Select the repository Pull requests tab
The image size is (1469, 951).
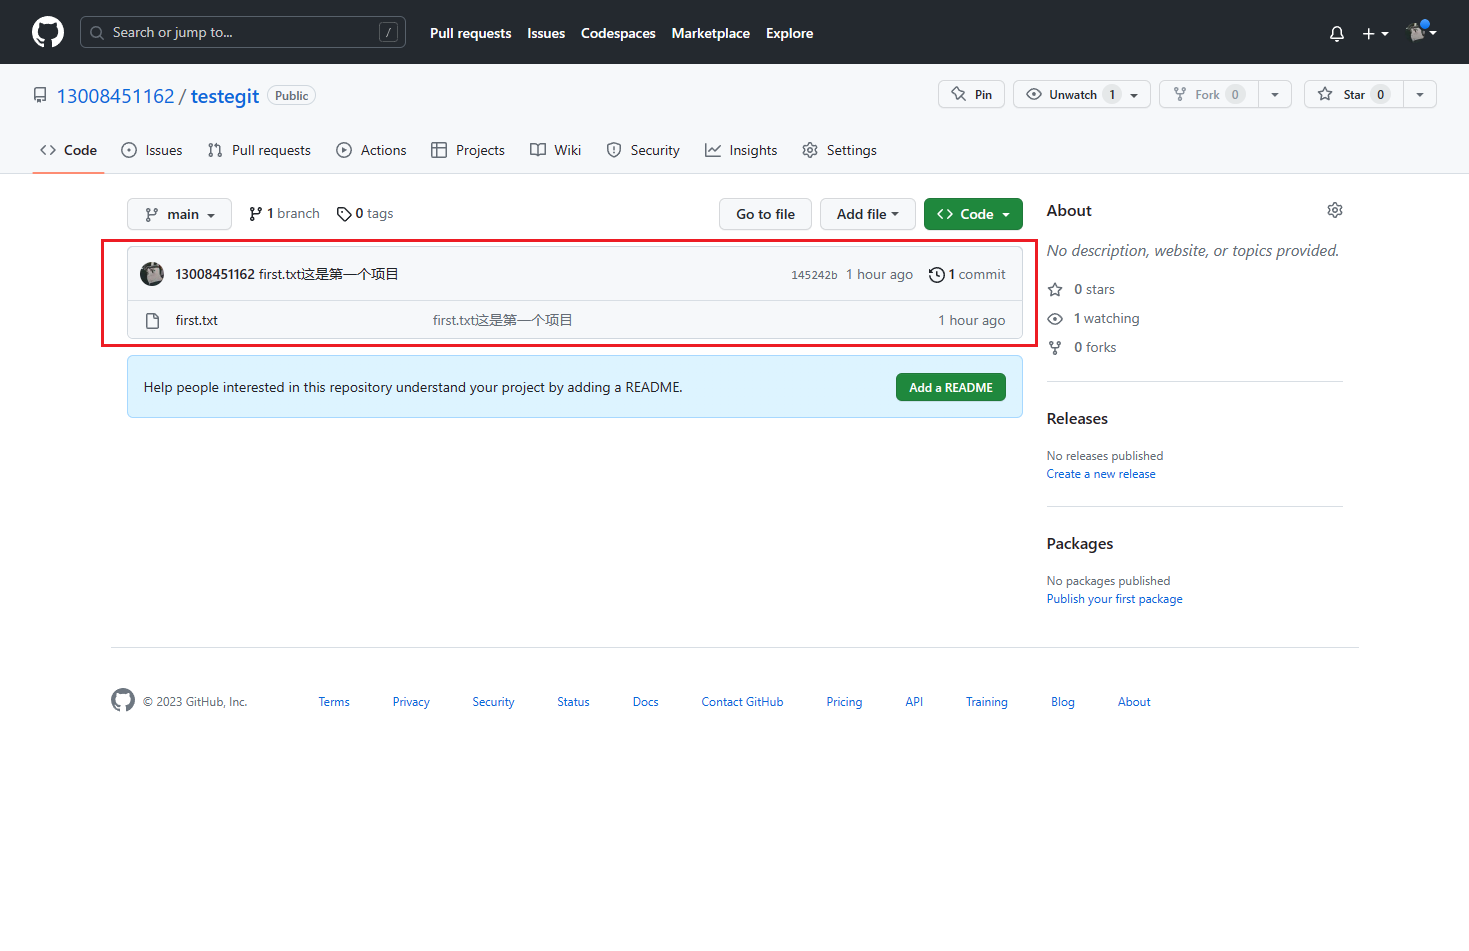click(259, 150)
